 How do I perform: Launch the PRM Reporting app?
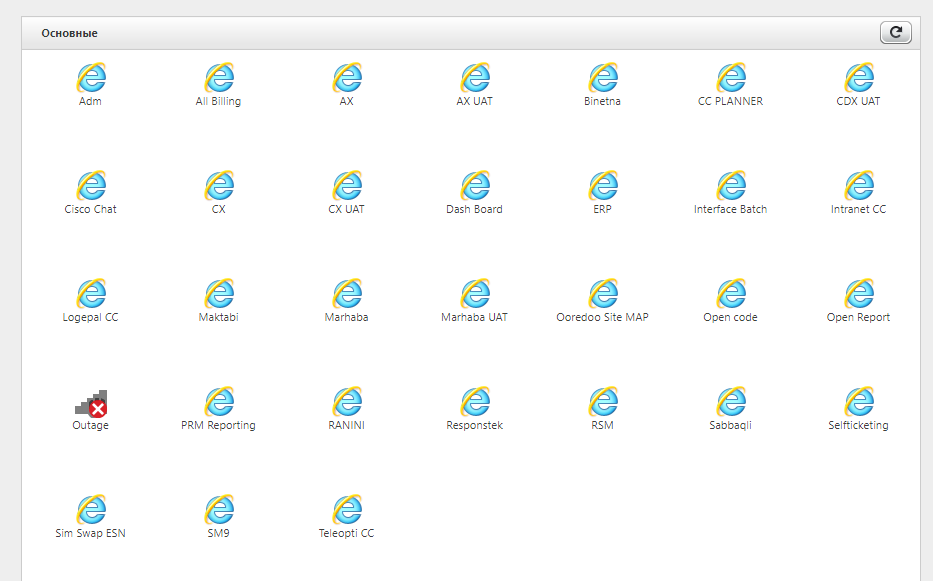(x=219, y=402)
